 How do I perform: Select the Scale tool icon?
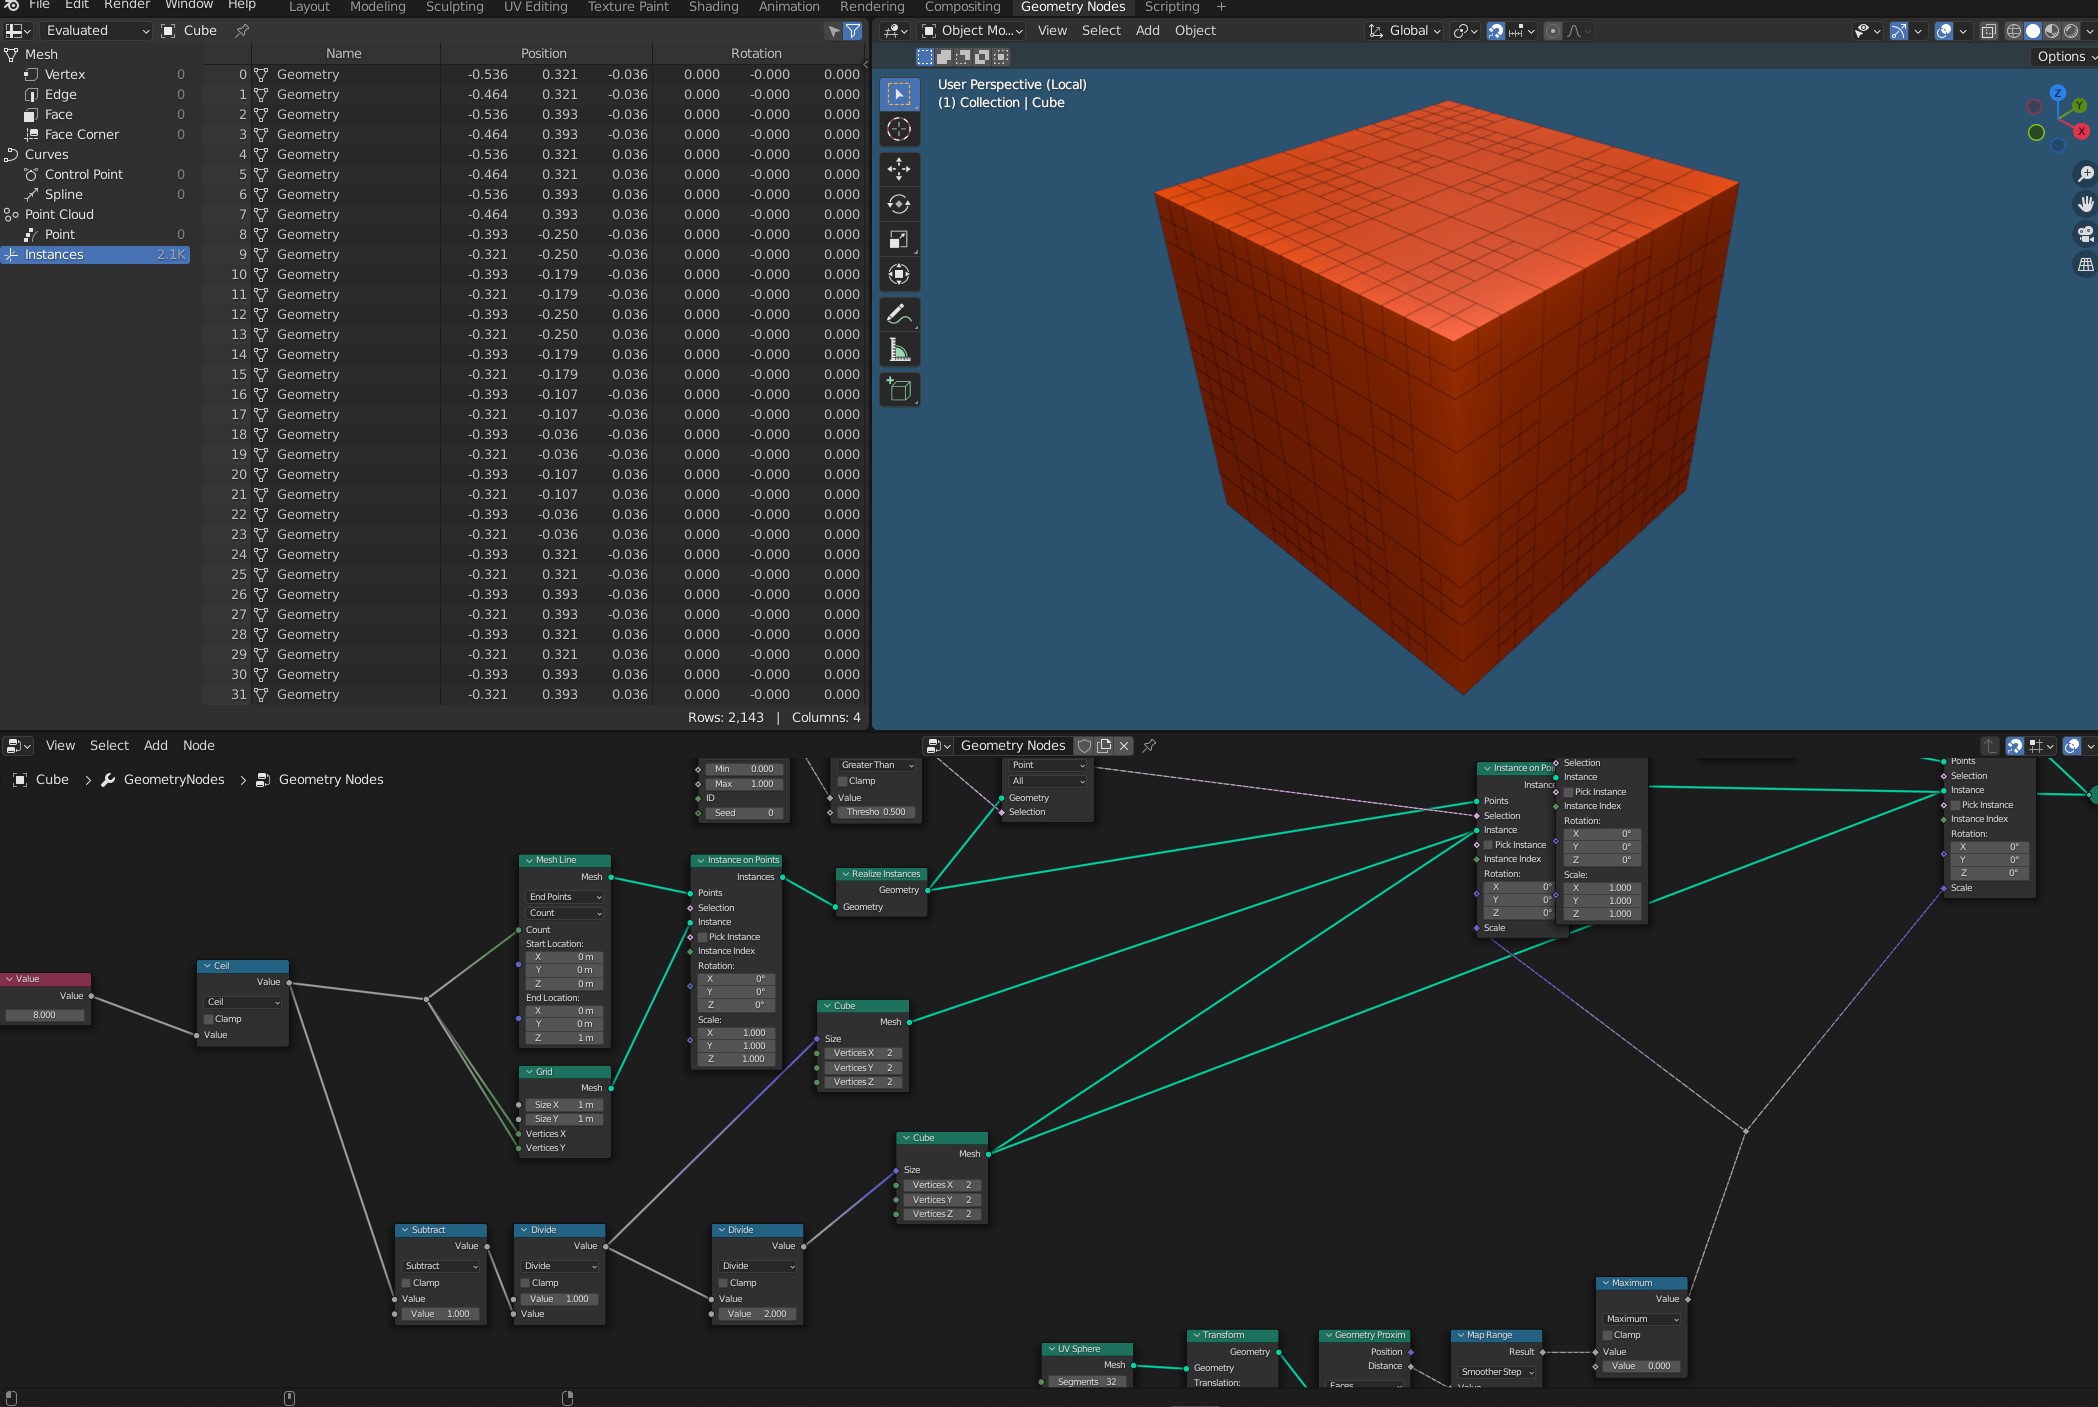(898, 239)
